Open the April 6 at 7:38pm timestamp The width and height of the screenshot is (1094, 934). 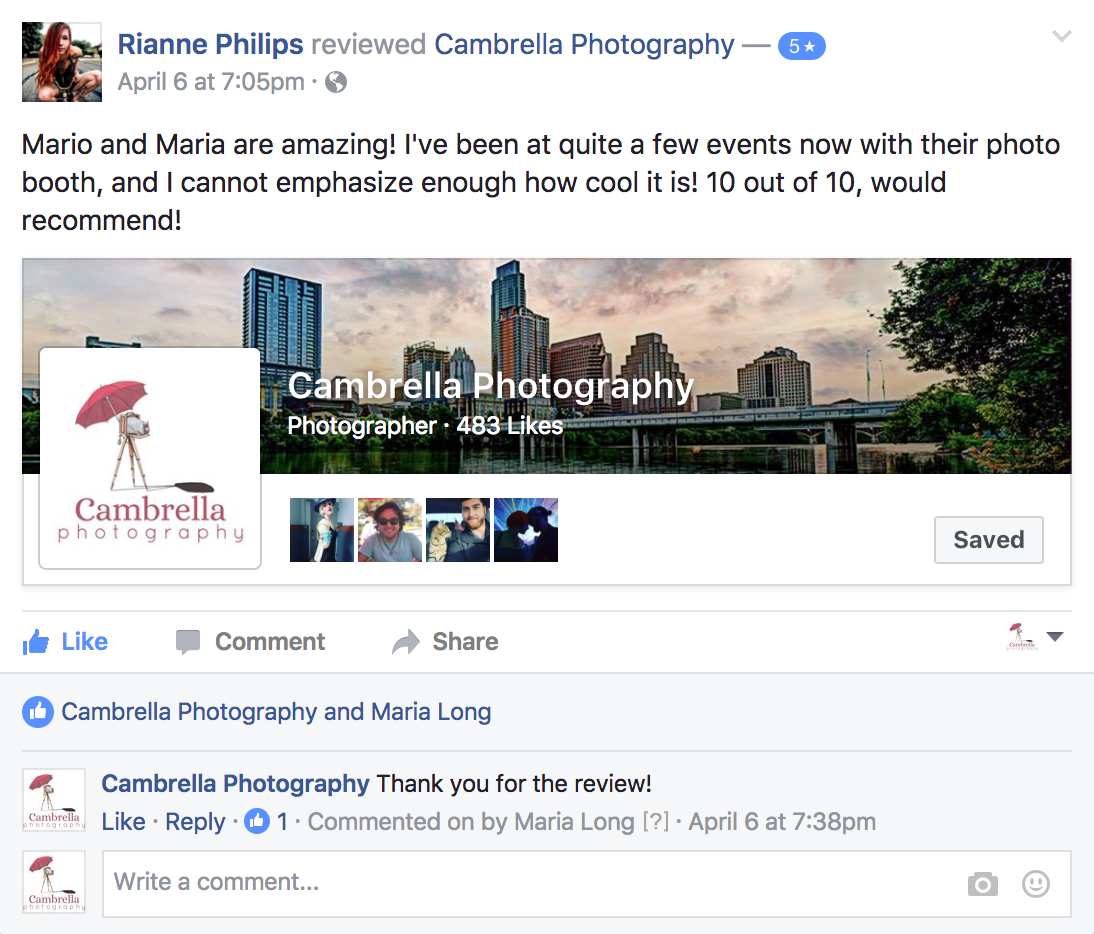782,822
